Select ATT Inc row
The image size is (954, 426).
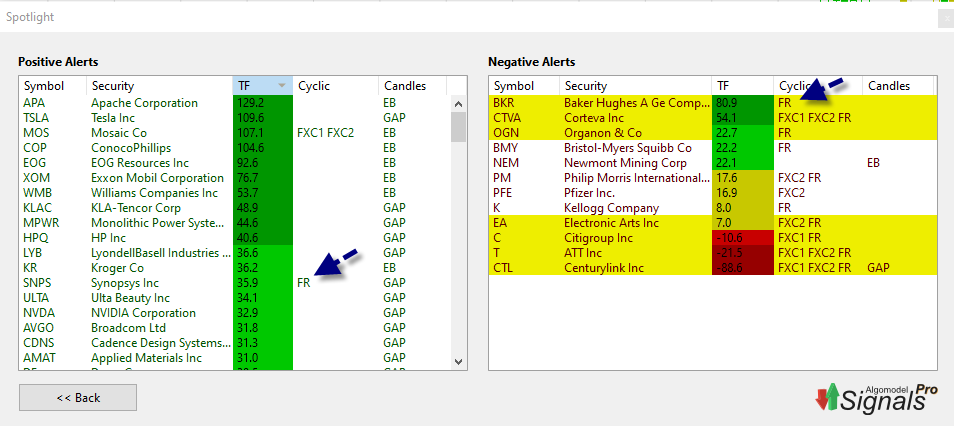(712, 253)
